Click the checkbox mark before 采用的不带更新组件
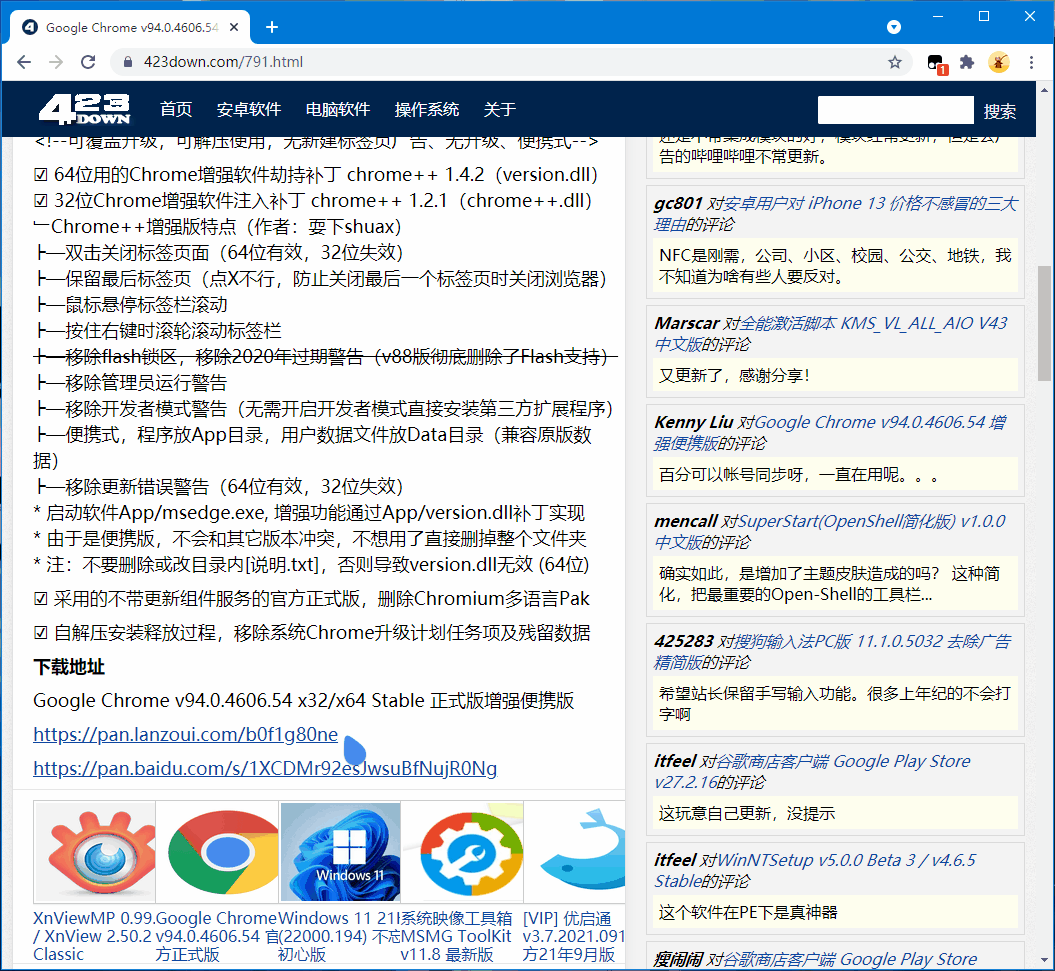Viewport: 1055px width, 971px height. 40,599
